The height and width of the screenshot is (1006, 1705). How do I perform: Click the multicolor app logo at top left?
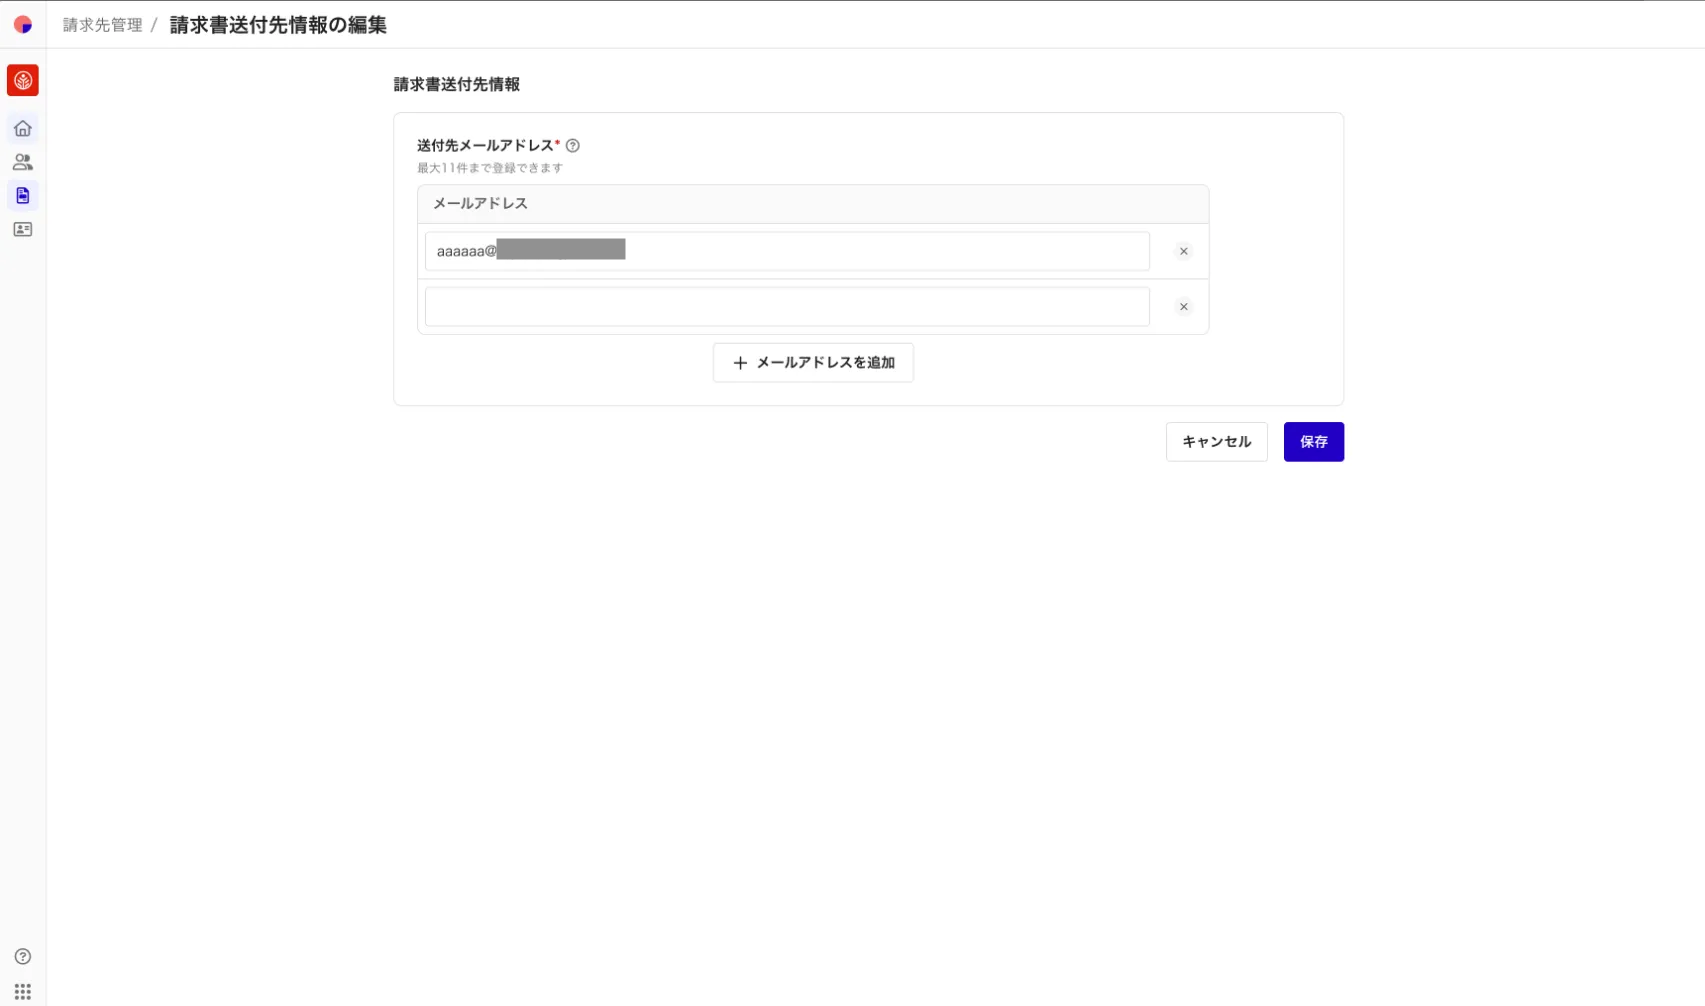(x=23, y=24)
